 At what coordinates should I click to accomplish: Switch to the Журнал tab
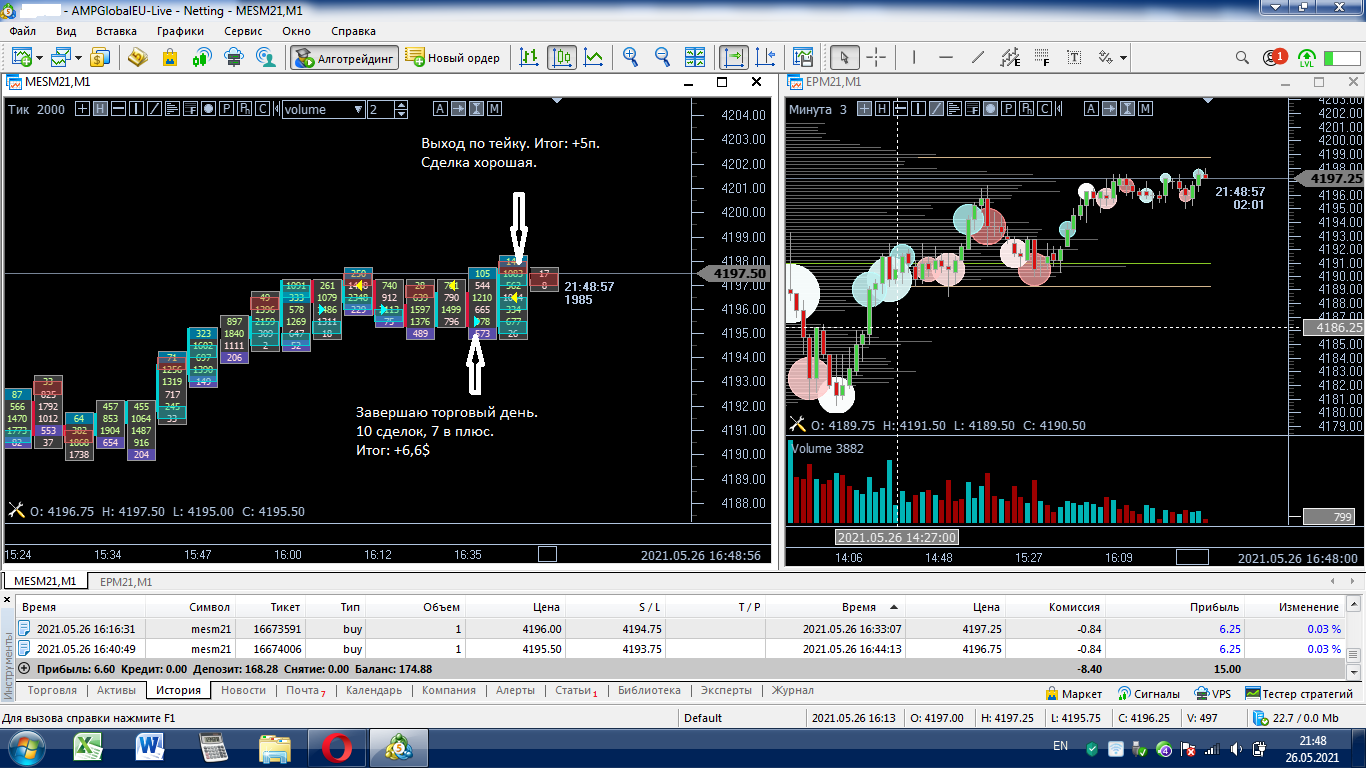(792, 691)
